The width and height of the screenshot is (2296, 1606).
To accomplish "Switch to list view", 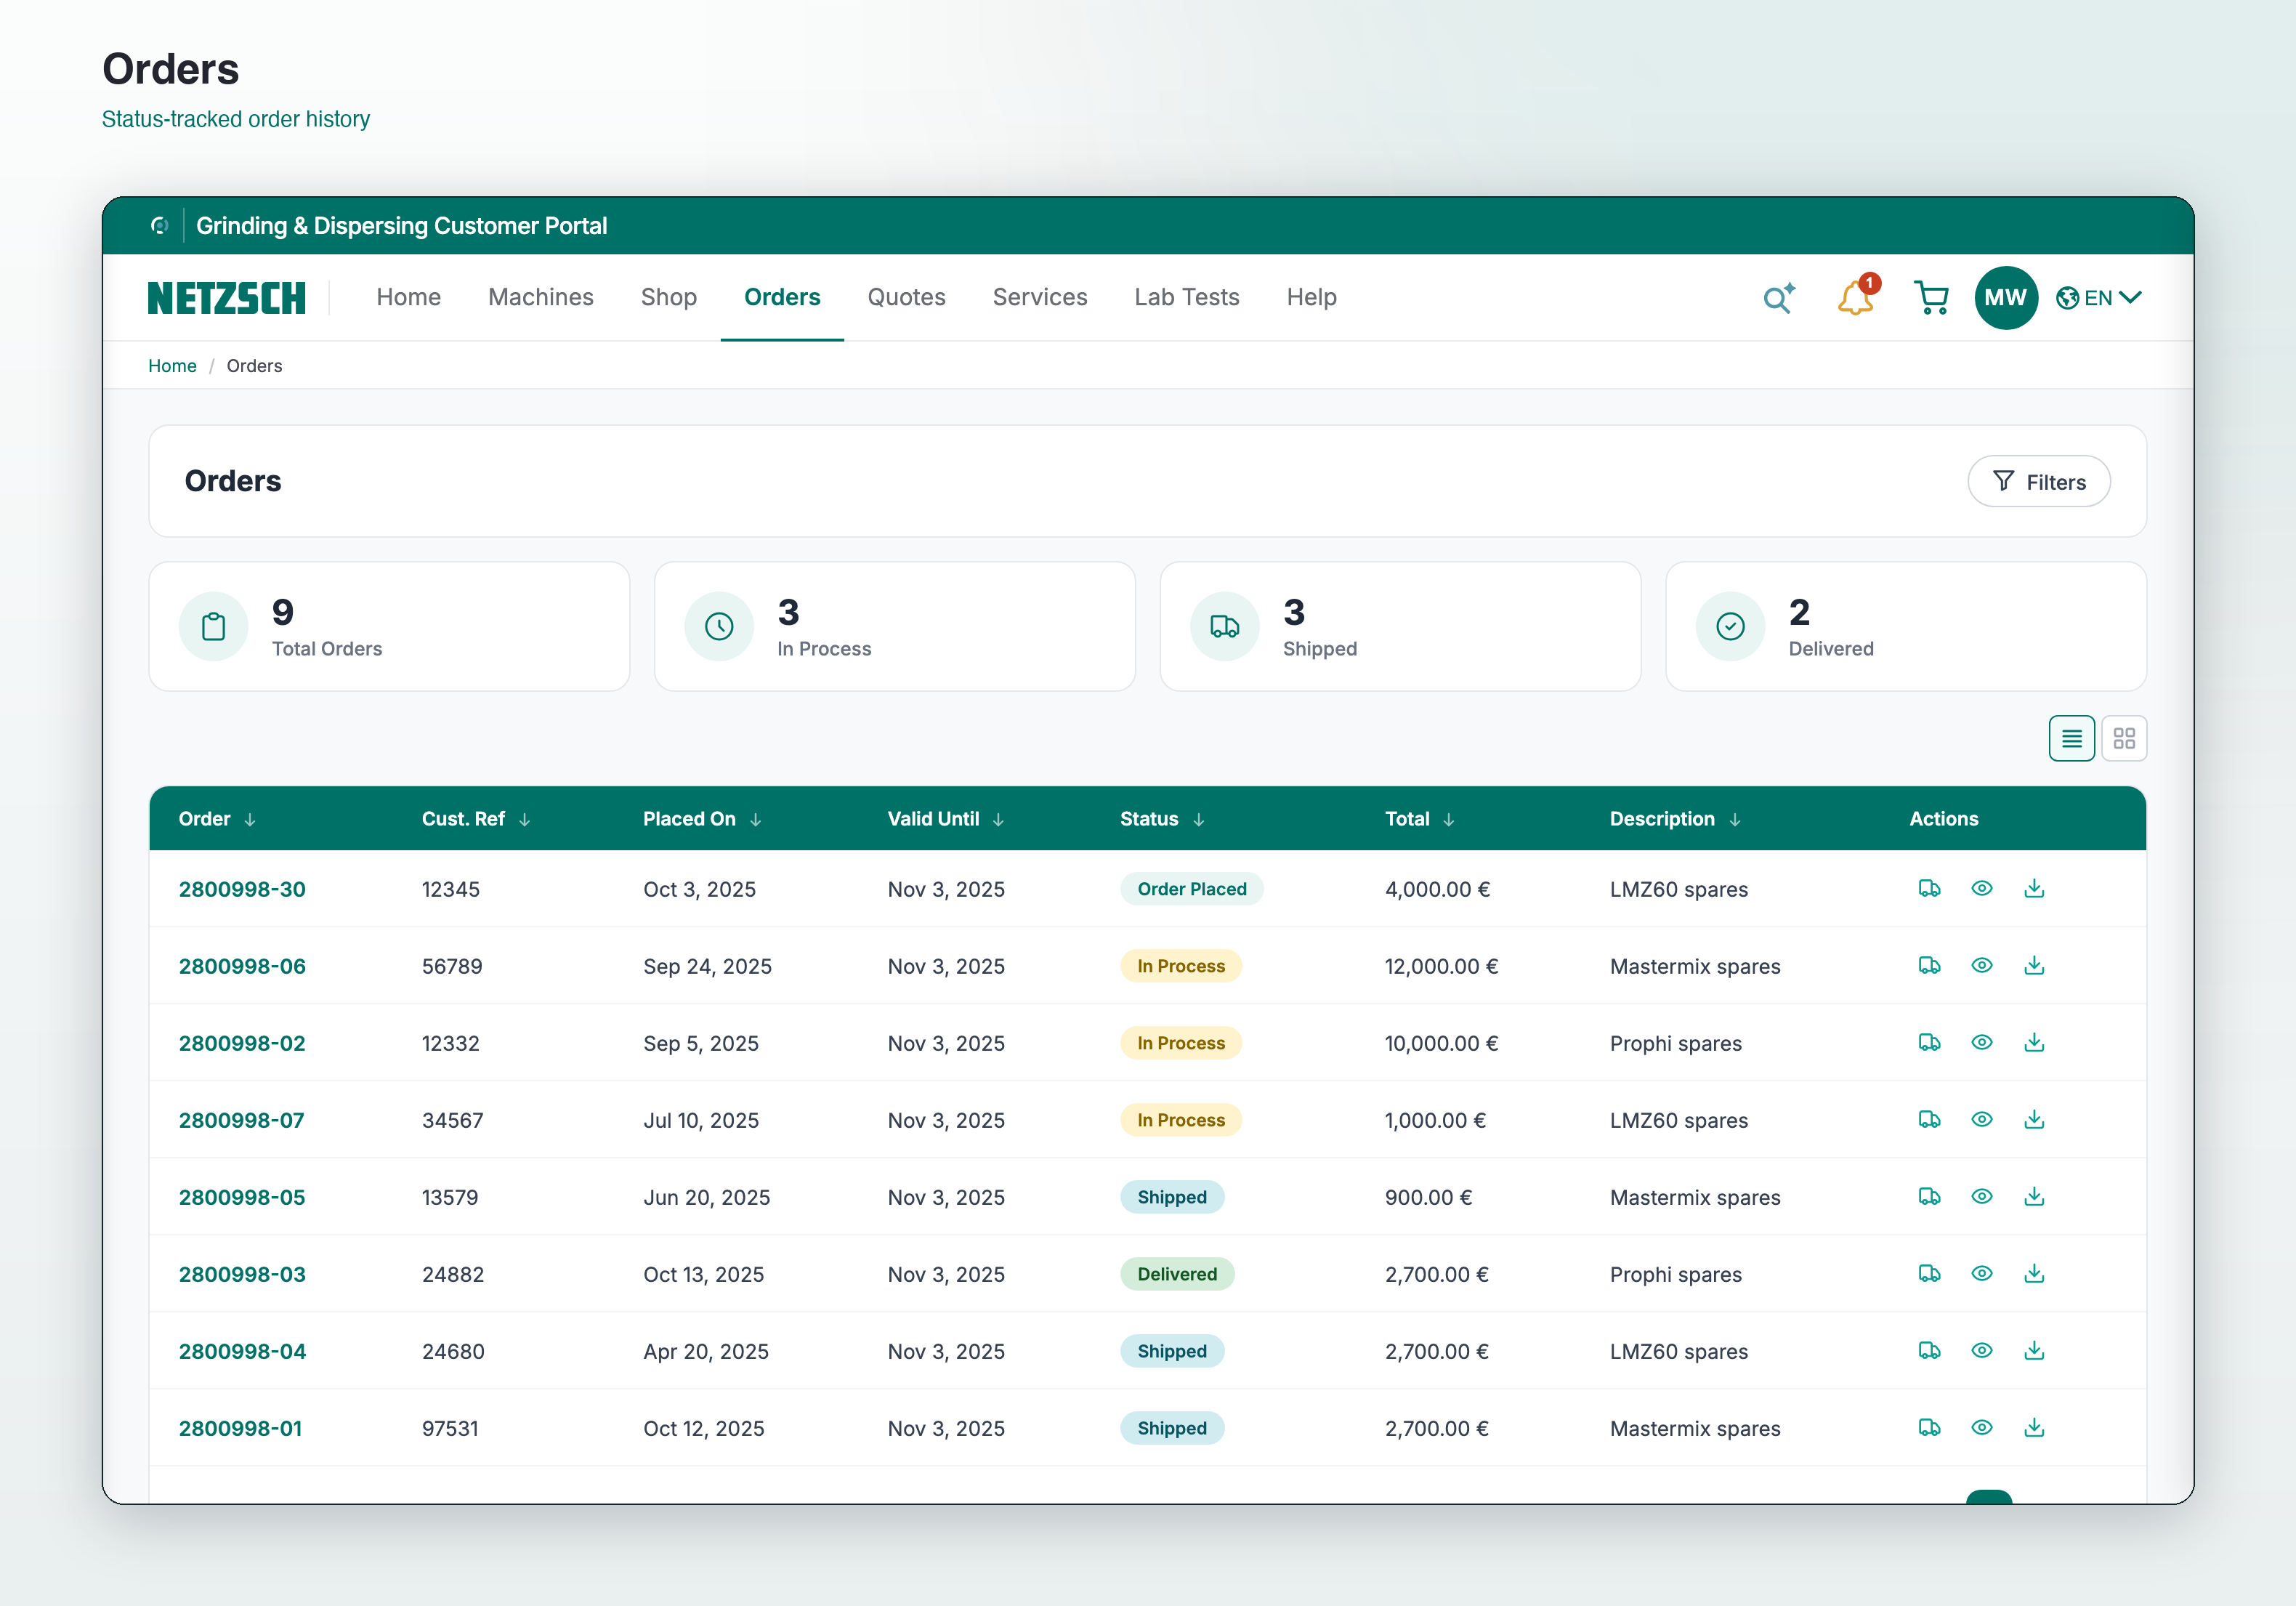I will (x=2071, y=739).
